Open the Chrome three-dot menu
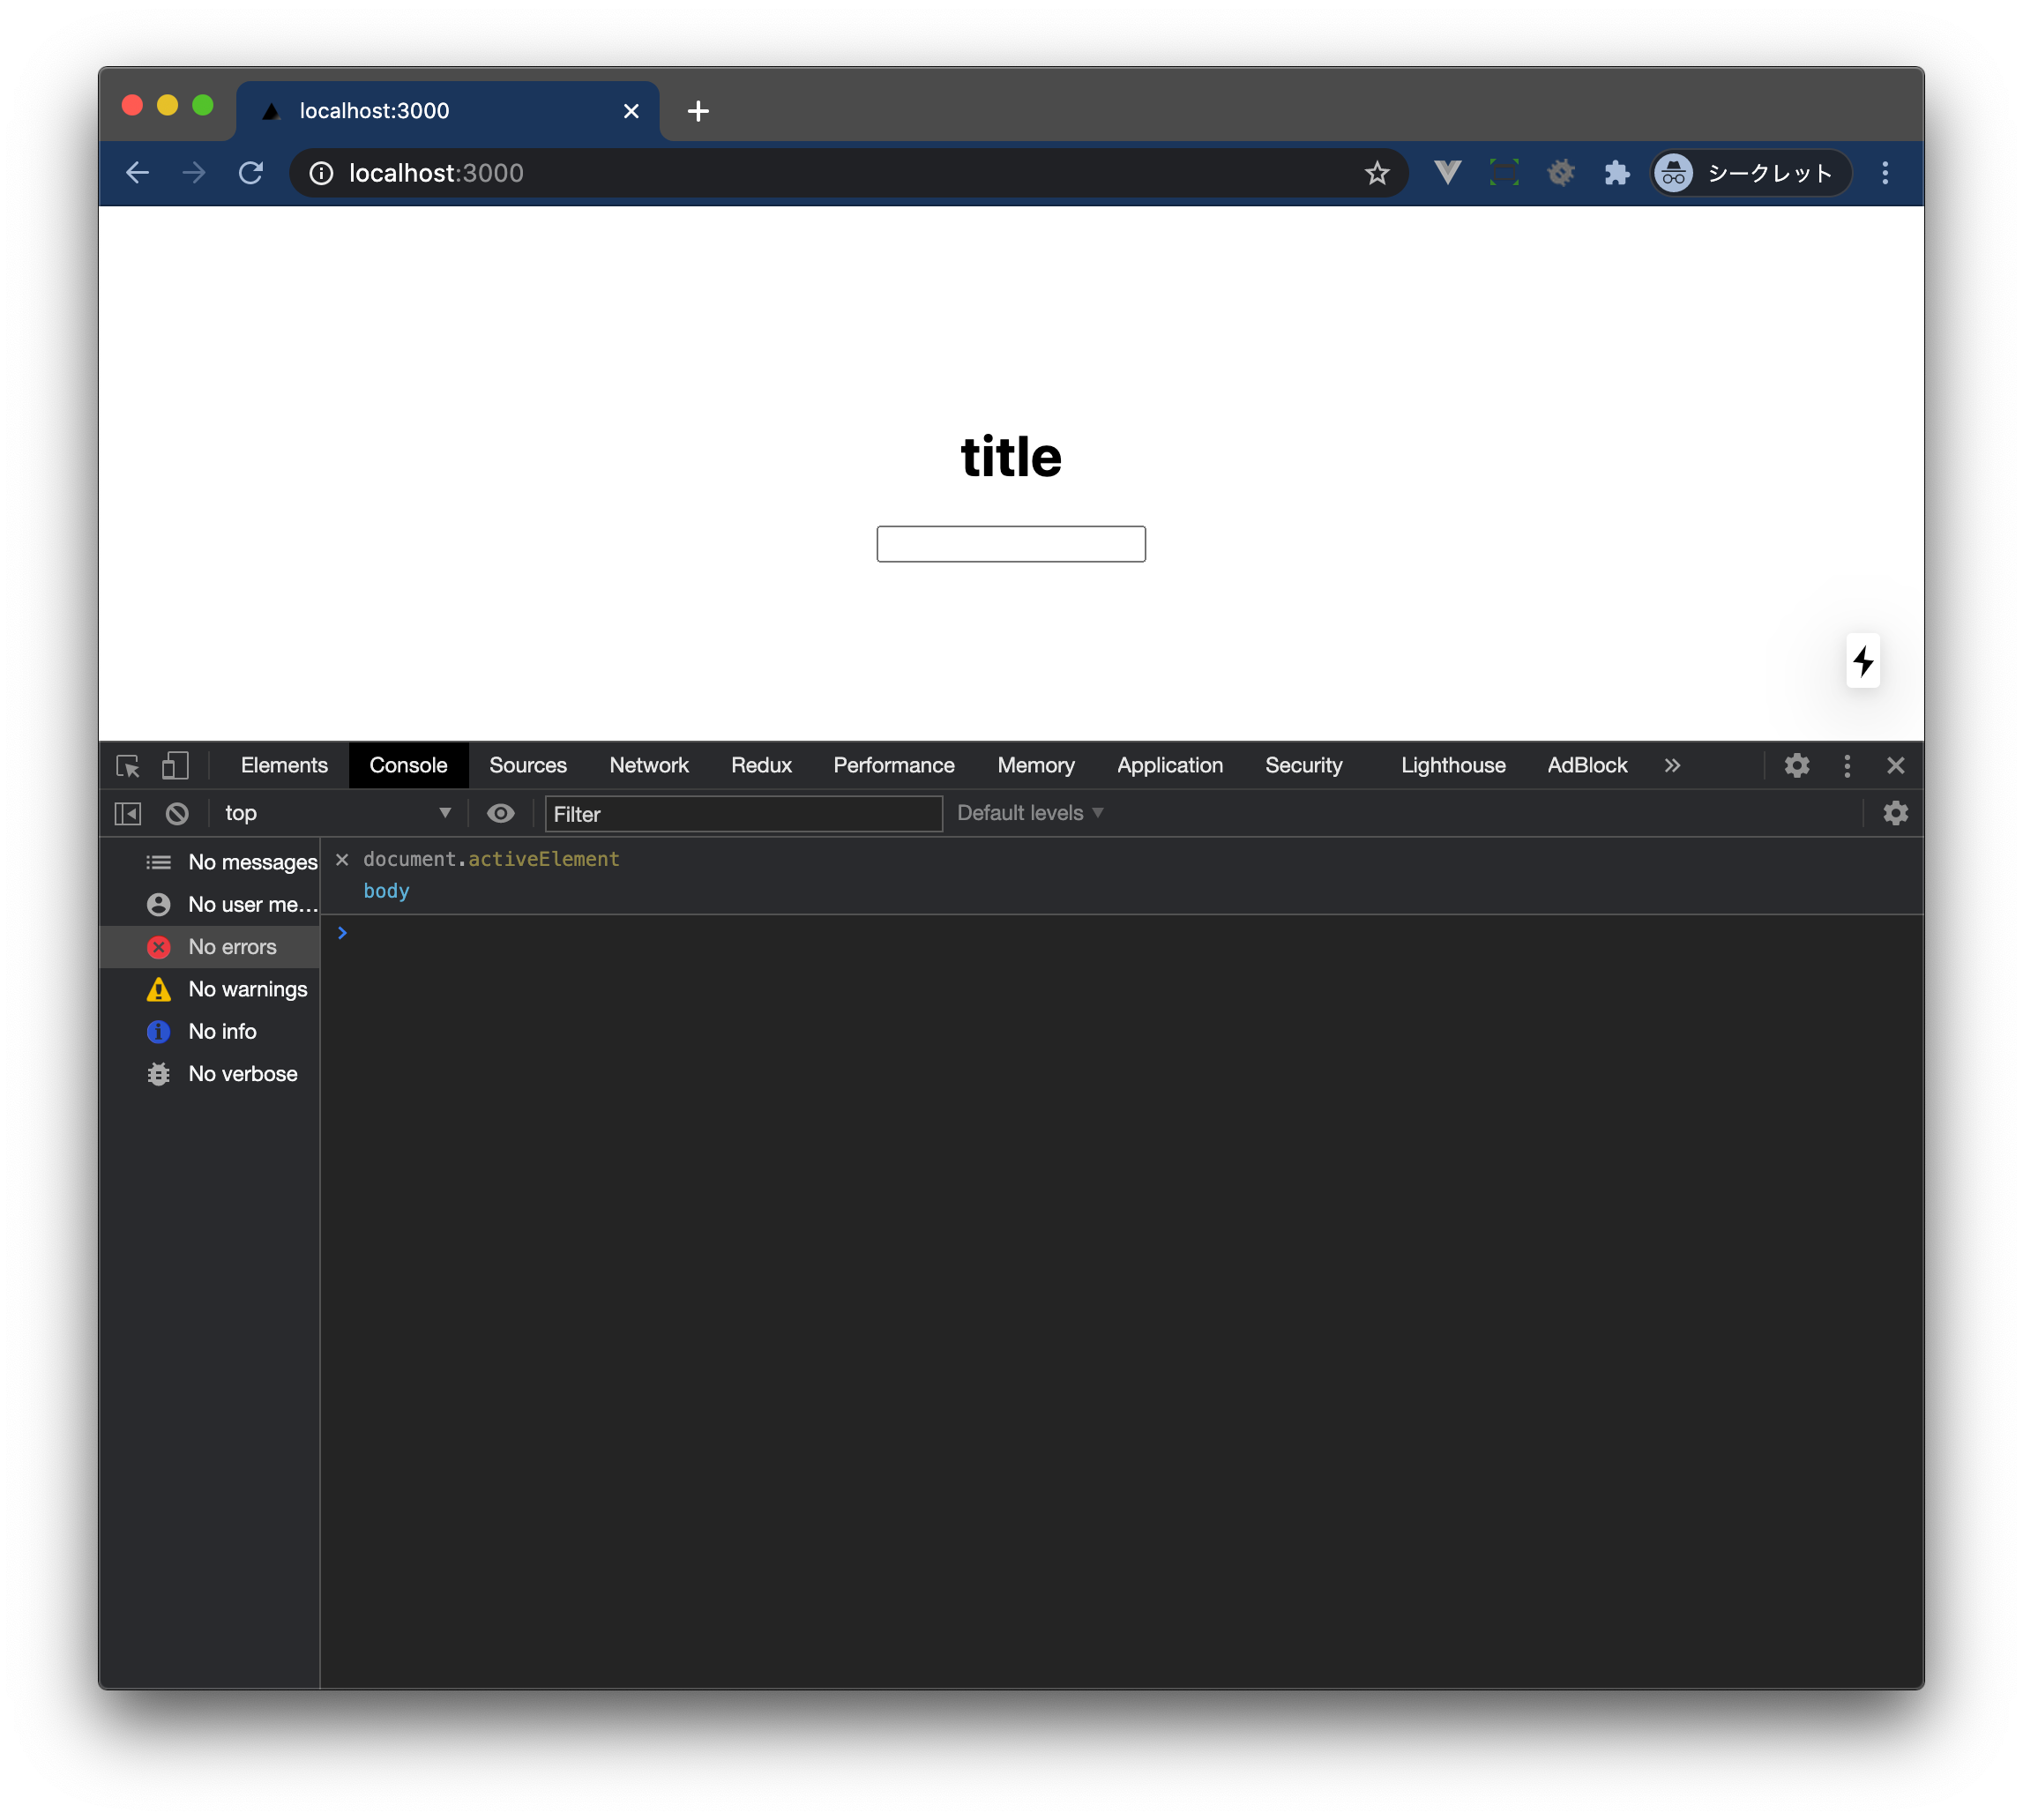Image resolution: width=2023 pixels, height=1820 pixels. coord(1885,173)
